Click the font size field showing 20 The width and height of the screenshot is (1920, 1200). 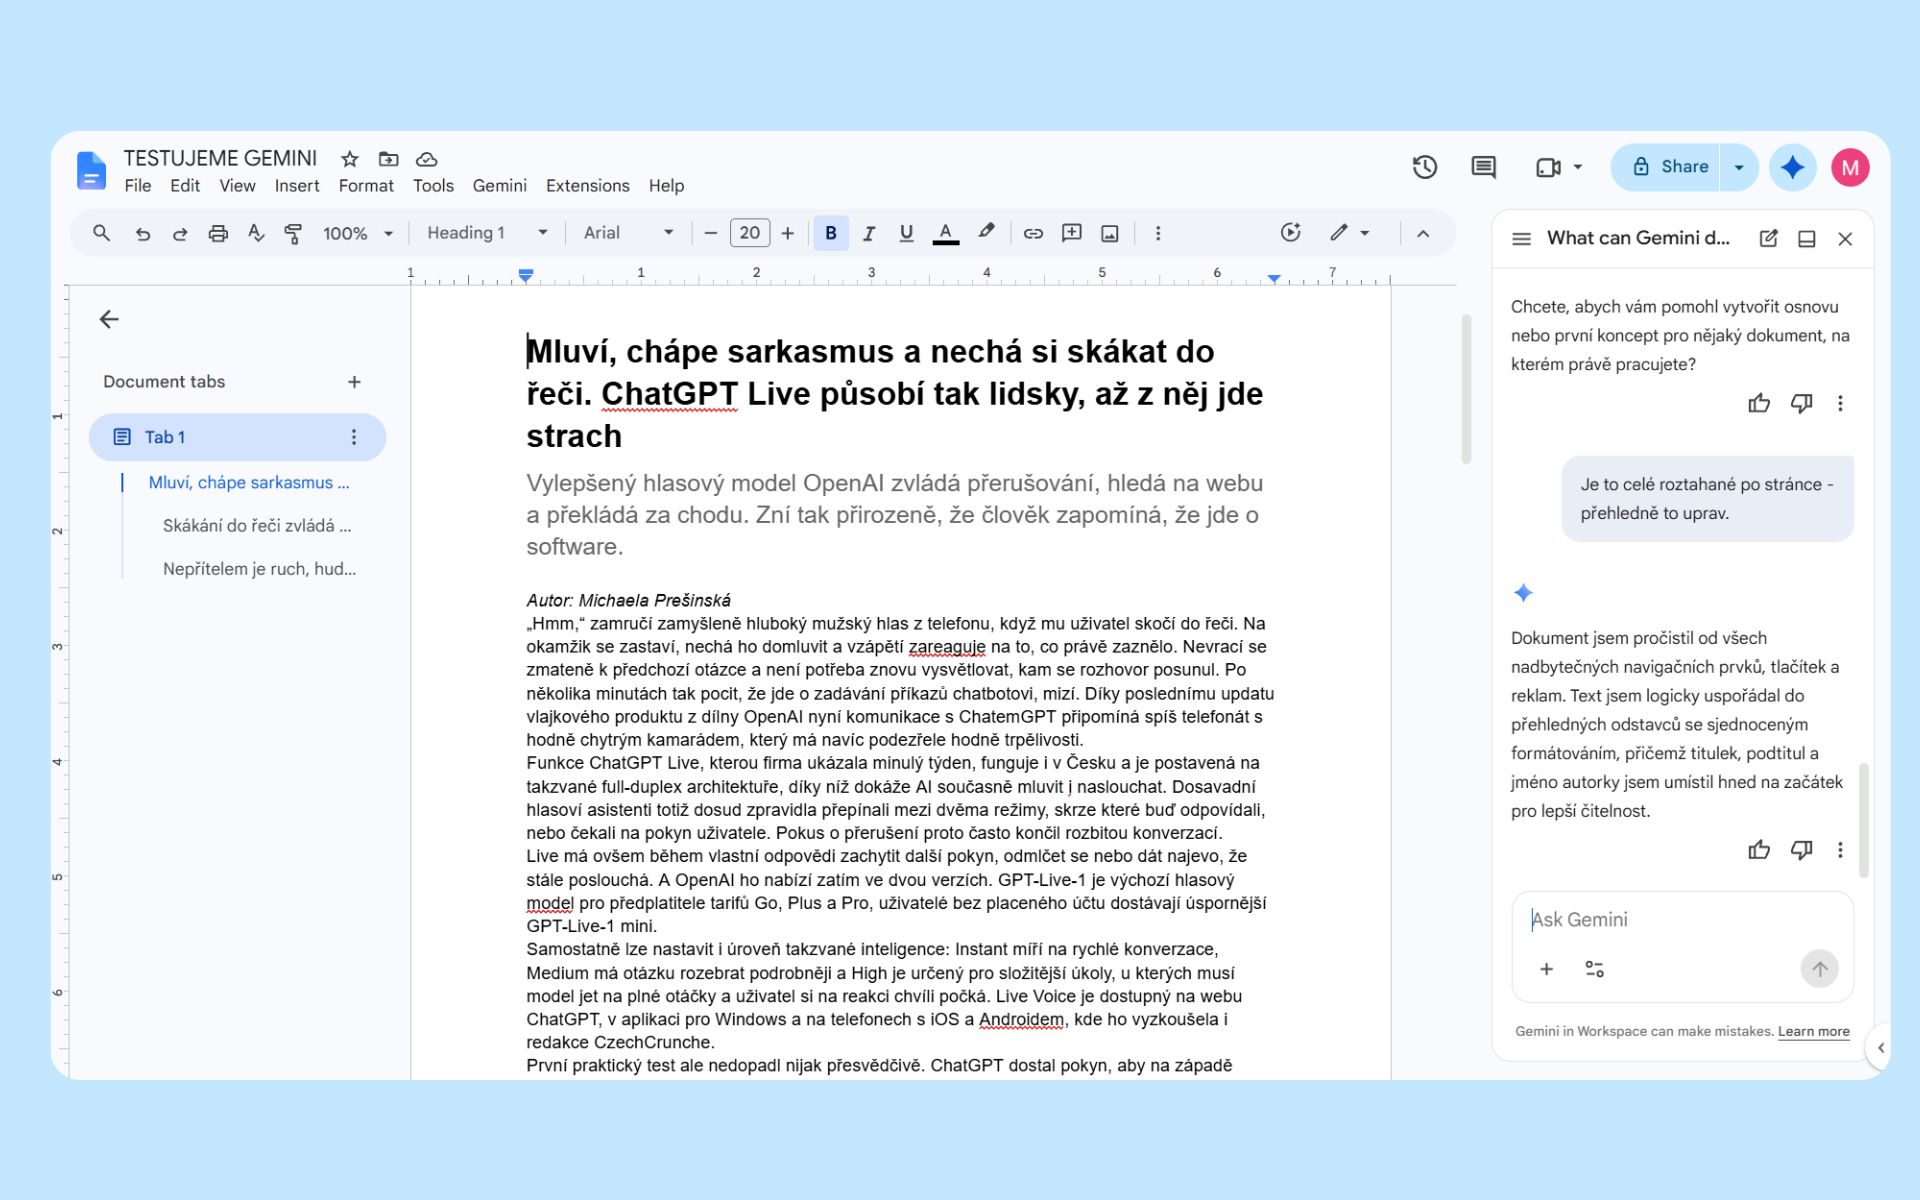[749, 233]
